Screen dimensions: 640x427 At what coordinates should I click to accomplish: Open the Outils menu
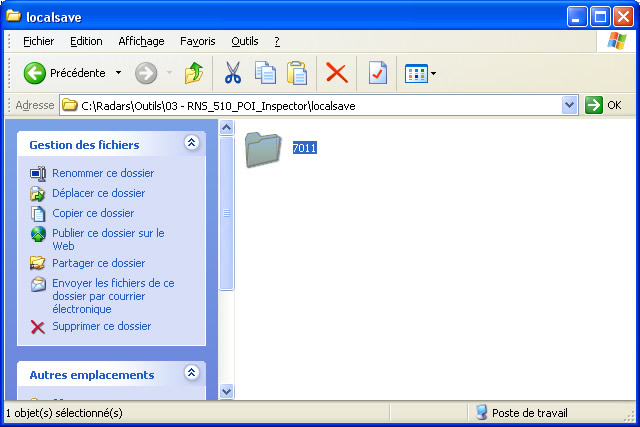pos(244,41)
